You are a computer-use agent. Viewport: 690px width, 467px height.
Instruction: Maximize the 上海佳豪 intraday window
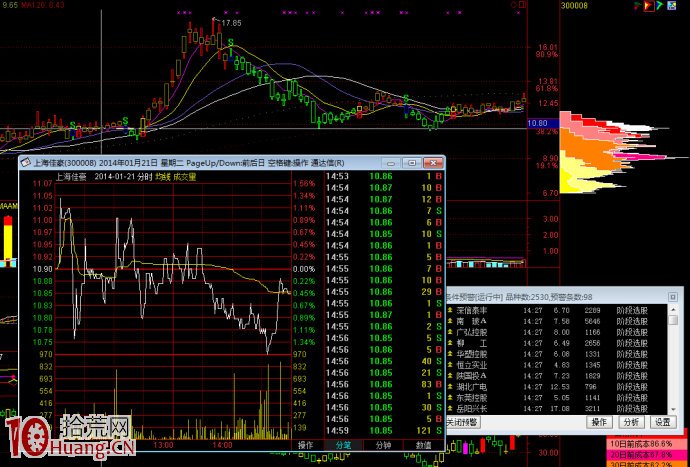tap(410, 163)
